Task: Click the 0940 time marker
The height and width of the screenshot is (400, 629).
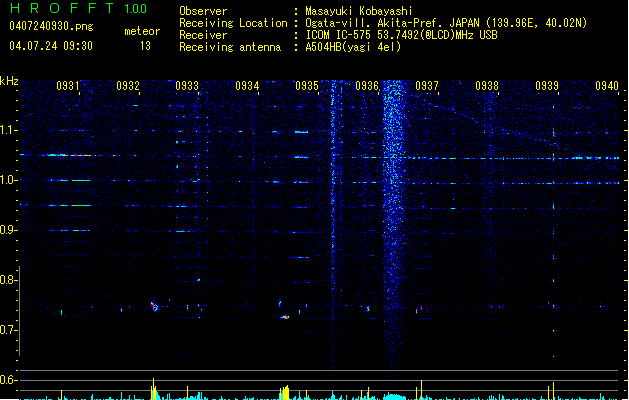Action: (x=607, y=86)
